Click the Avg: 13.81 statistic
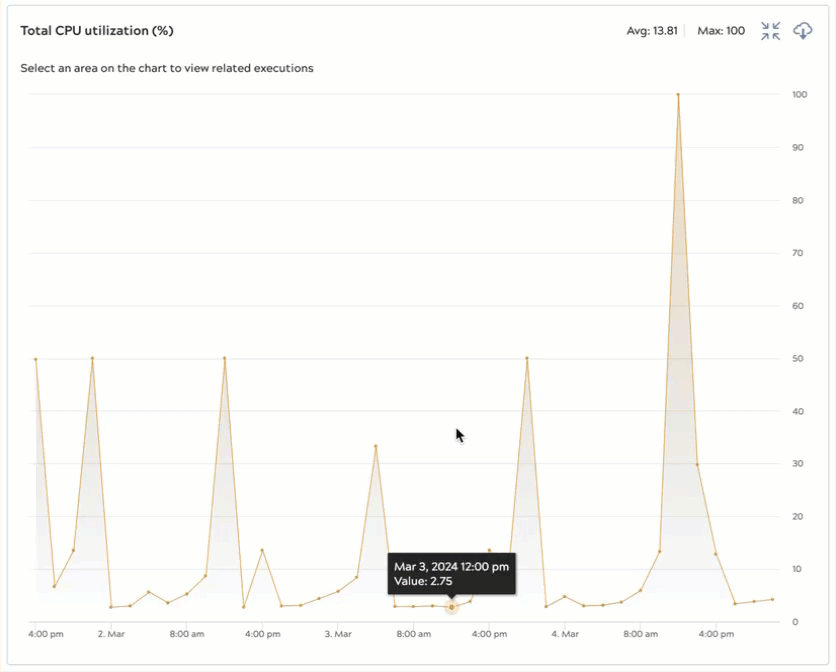 652,31
